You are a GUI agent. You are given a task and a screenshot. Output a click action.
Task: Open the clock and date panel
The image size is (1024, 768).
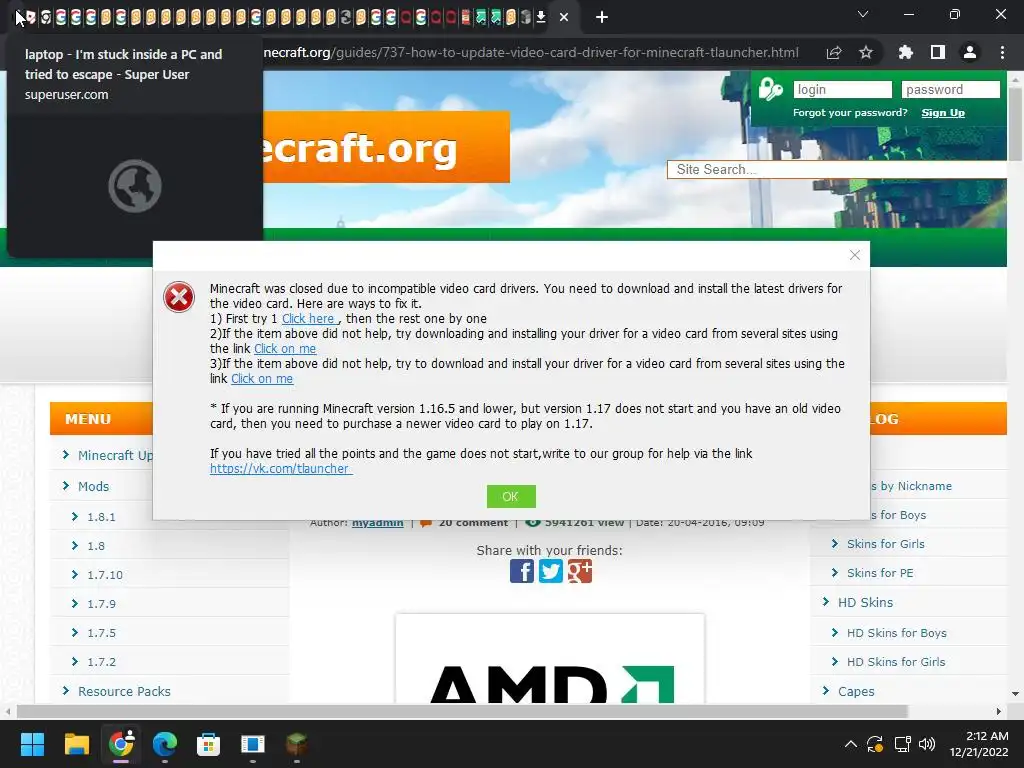click(978, 744)
